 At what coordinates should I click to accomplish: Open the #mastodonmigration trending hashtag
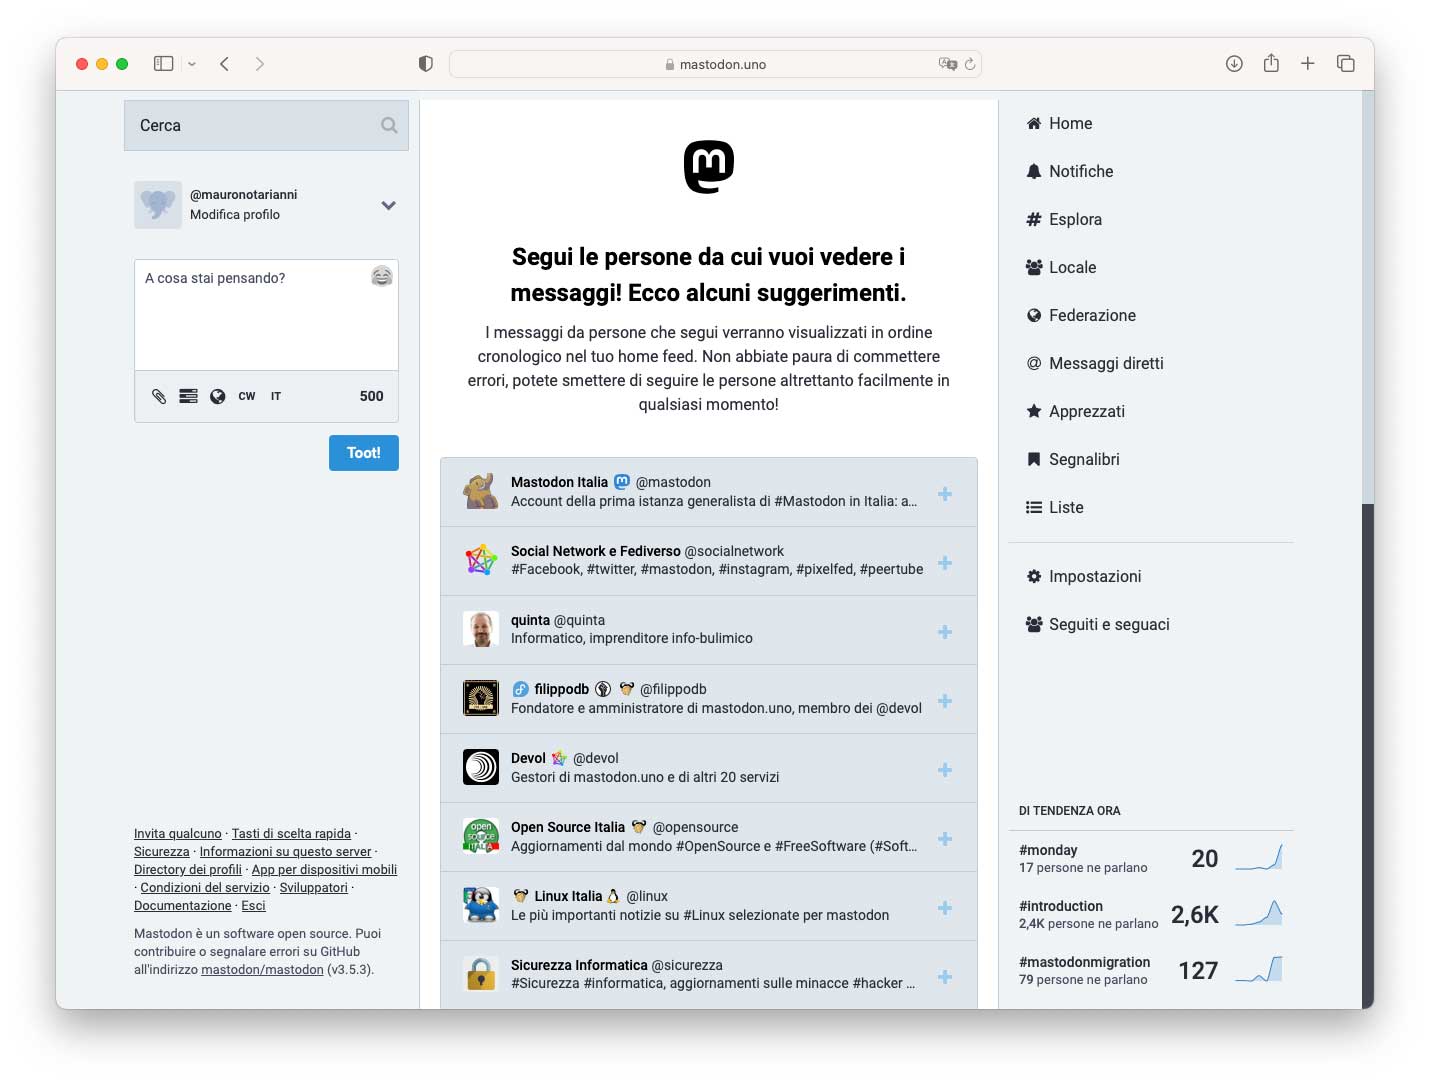(1085, 962)
